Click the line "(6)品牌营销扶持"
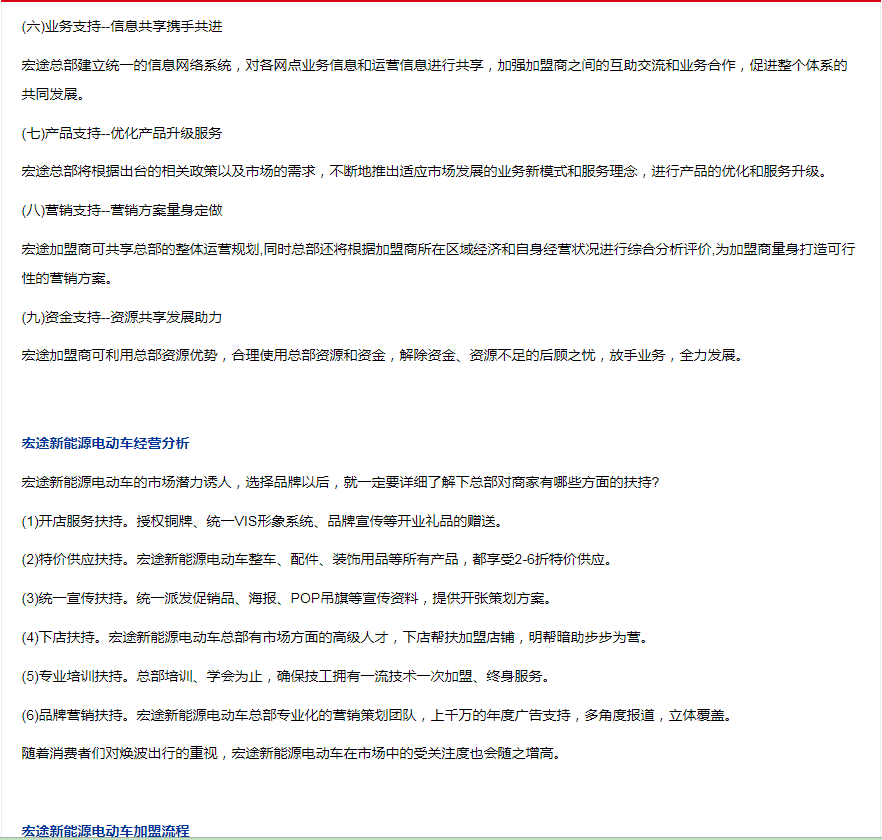 coord(378,716)
